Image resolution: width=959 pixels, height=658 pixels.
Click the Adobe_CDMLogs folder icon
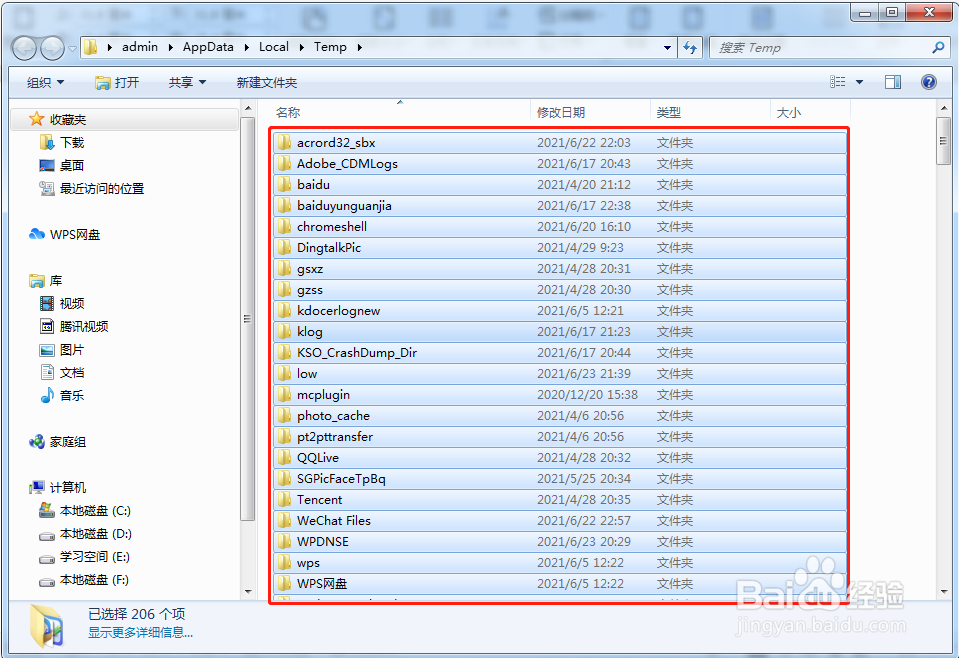point(284,163)
